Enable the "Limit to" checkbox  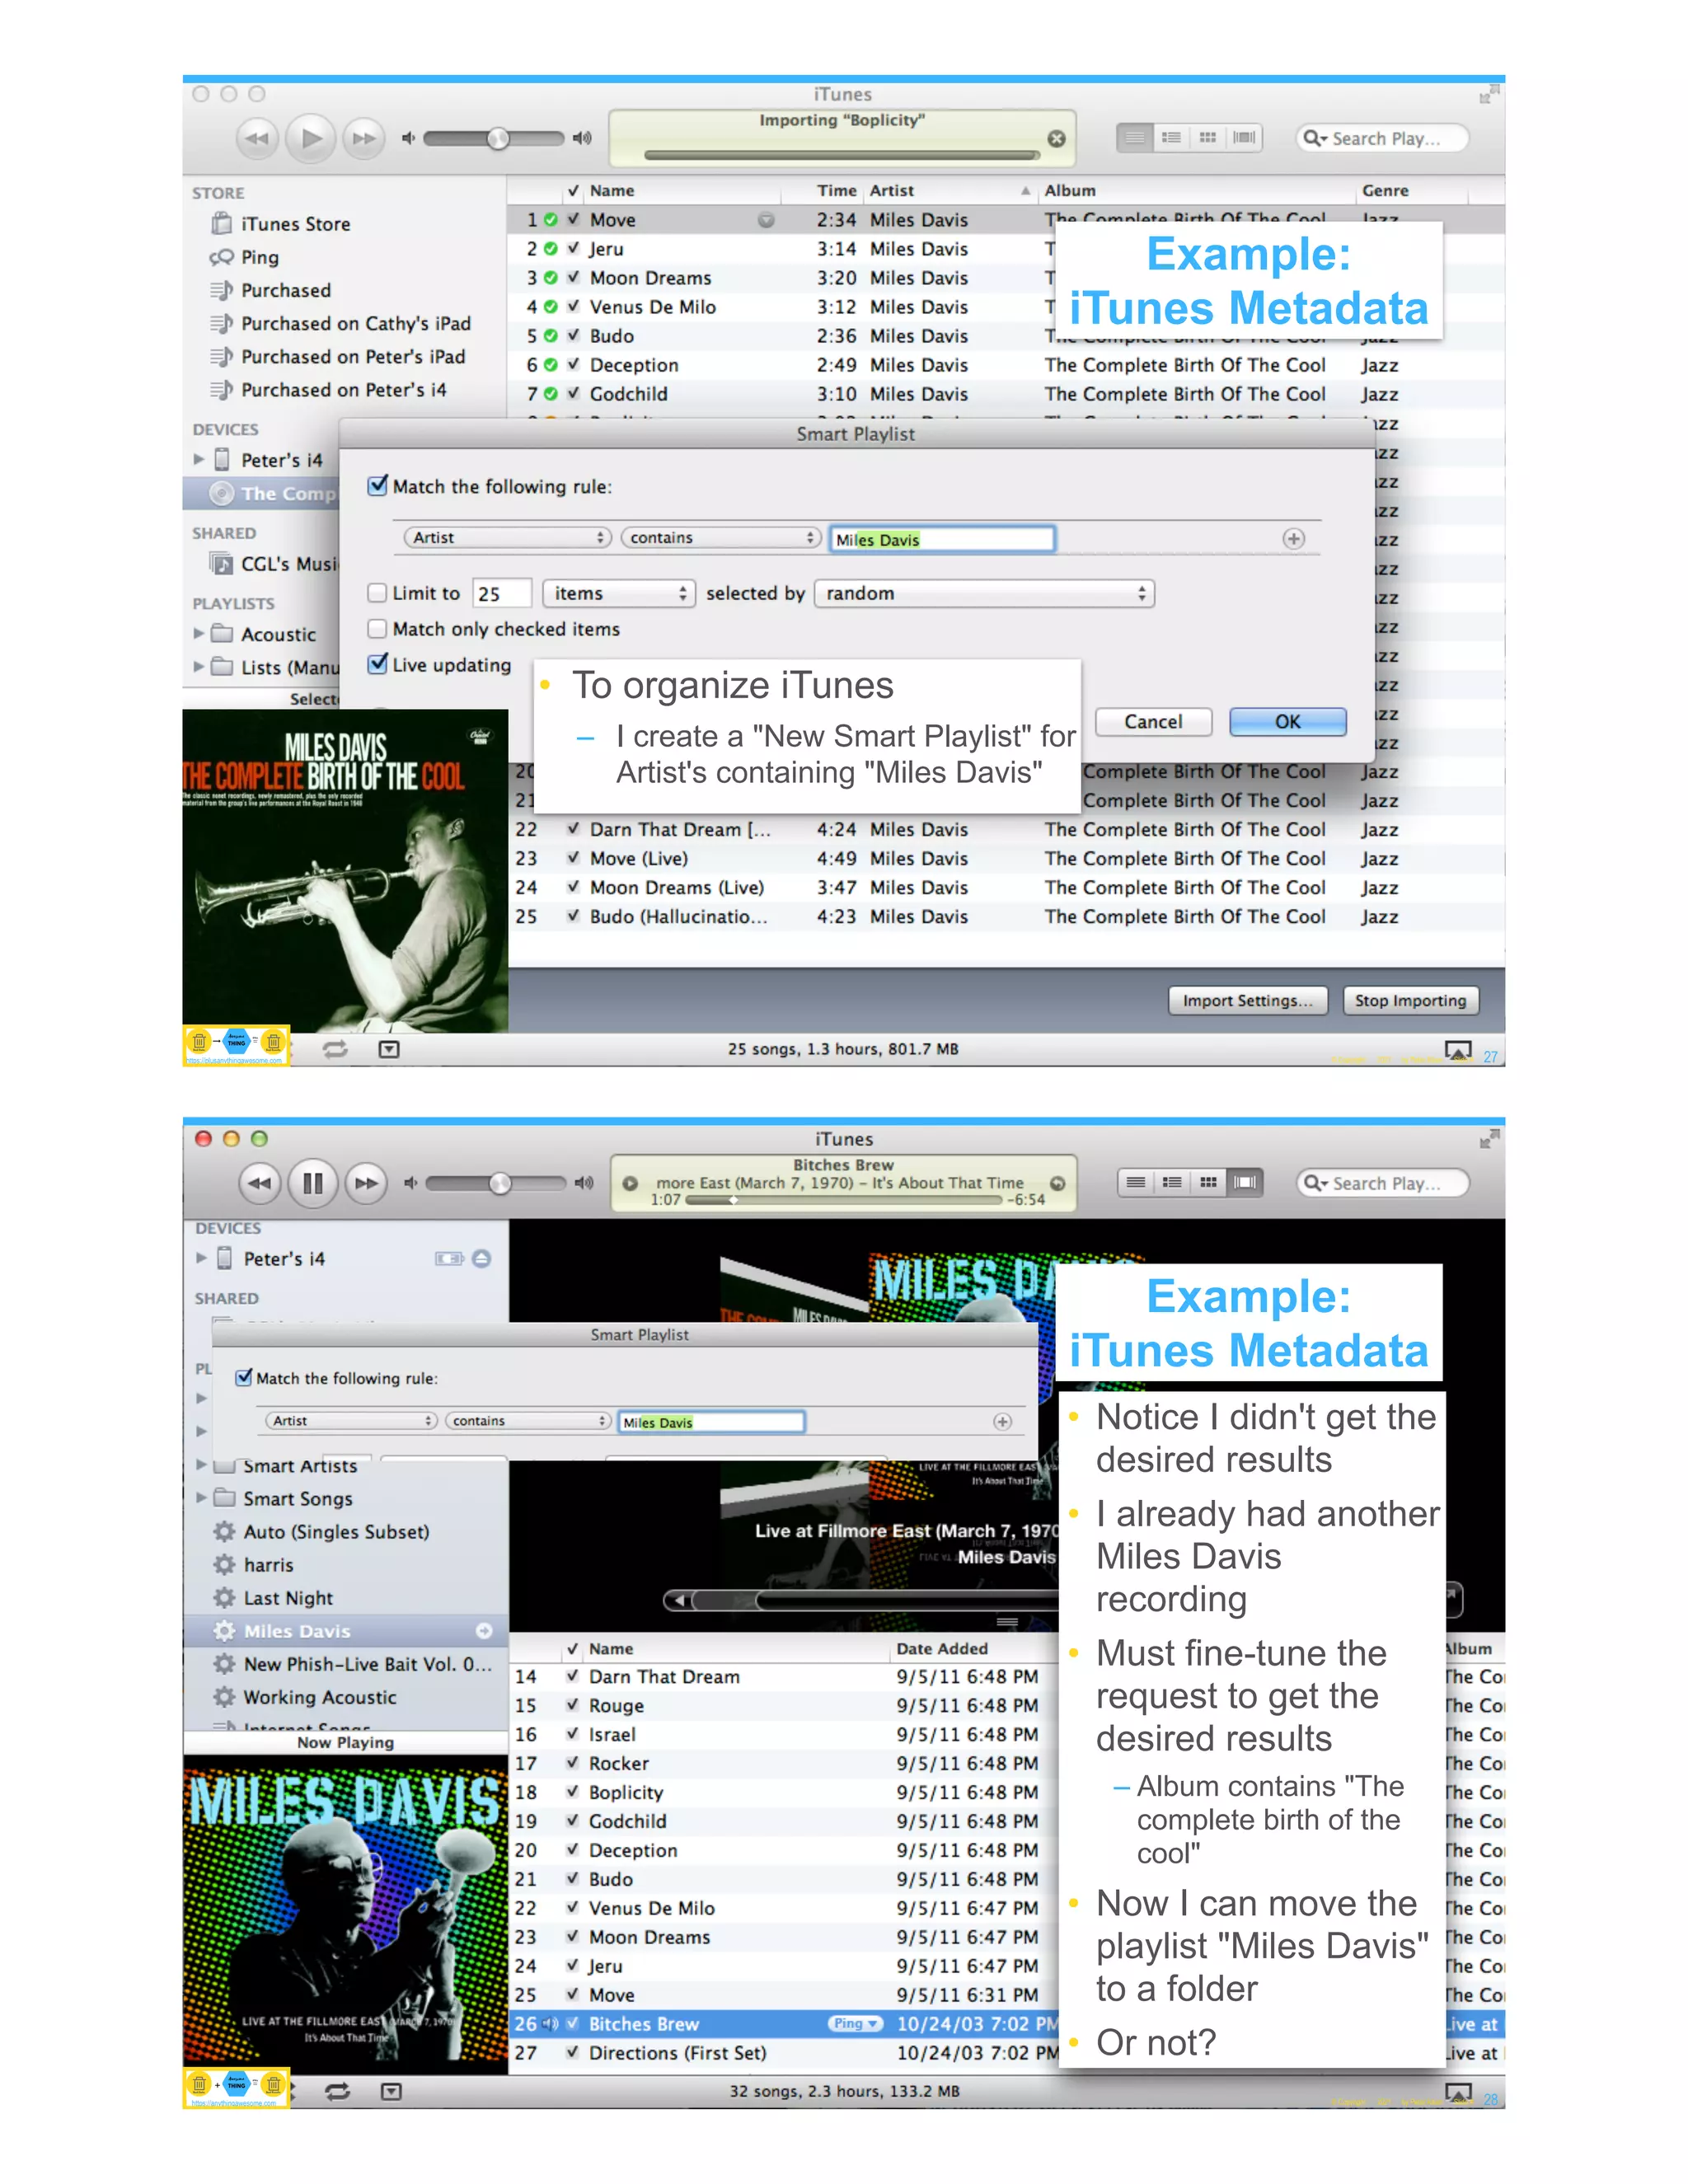[x=377, y=593]
